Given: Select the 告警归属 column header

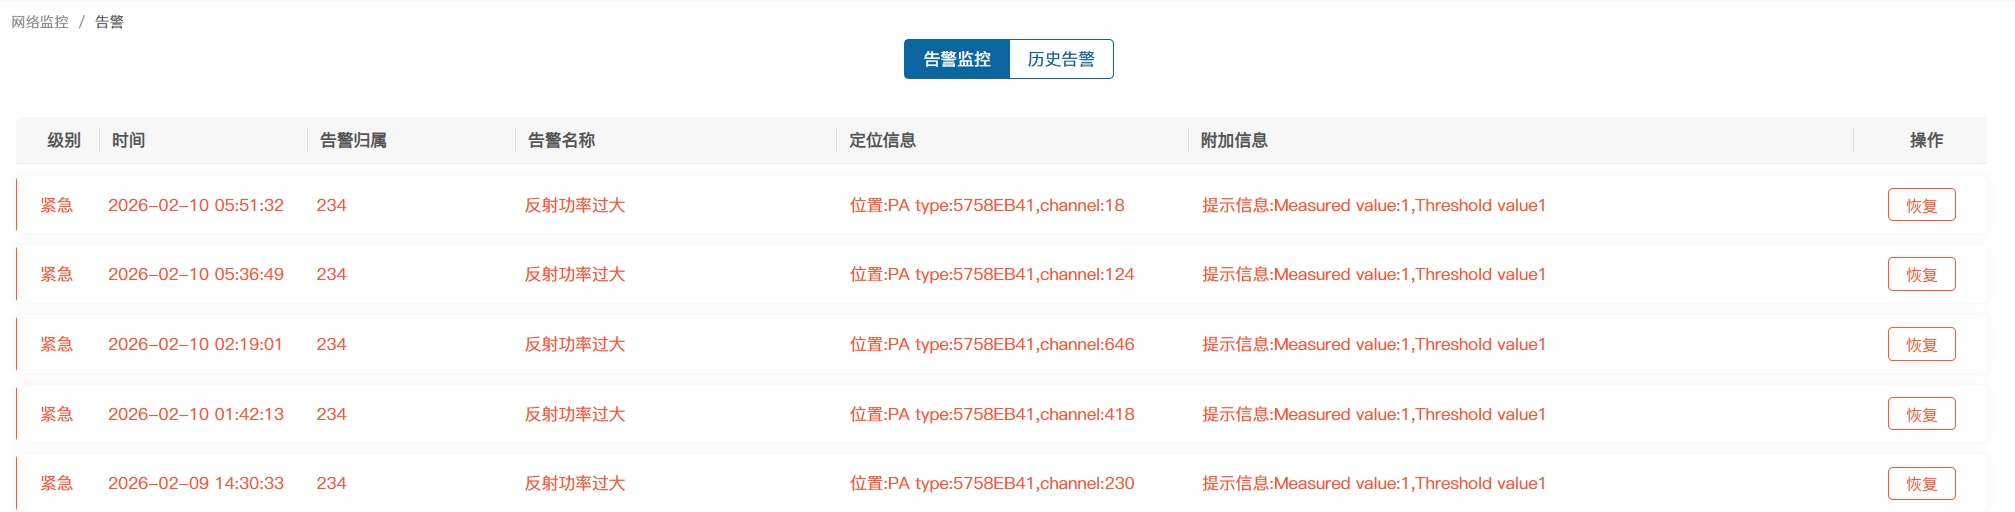Looking at the screenshot, I should click(x=353, y=140).
